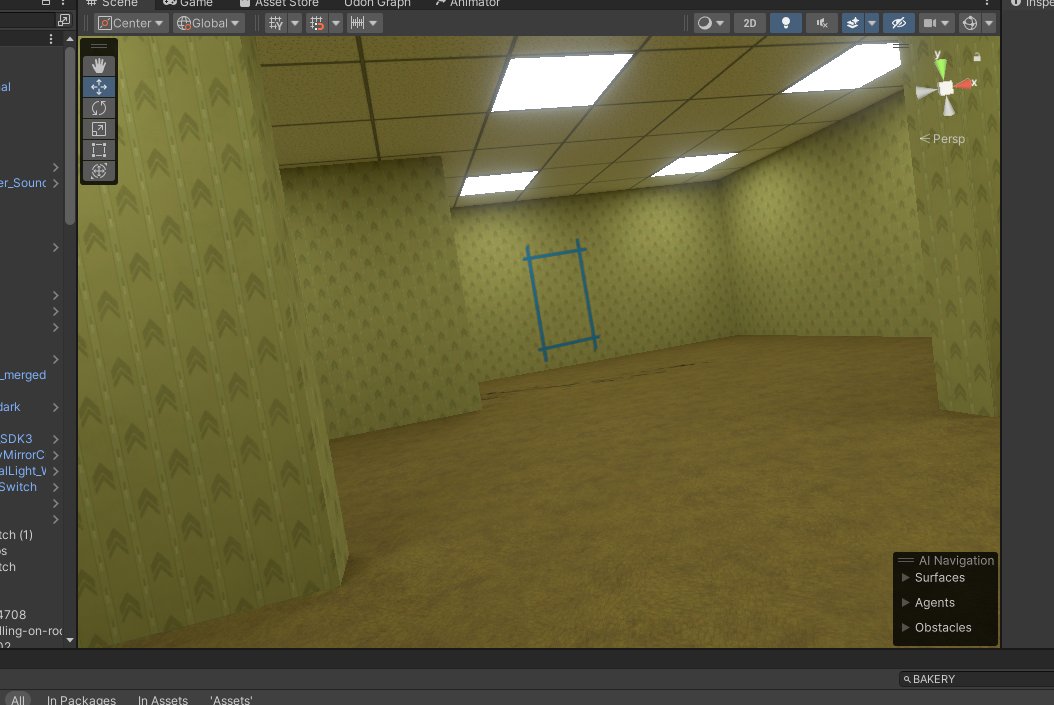
Task: Expand Agents in AI Navigation overlay
Action: (x=905, y=602)
